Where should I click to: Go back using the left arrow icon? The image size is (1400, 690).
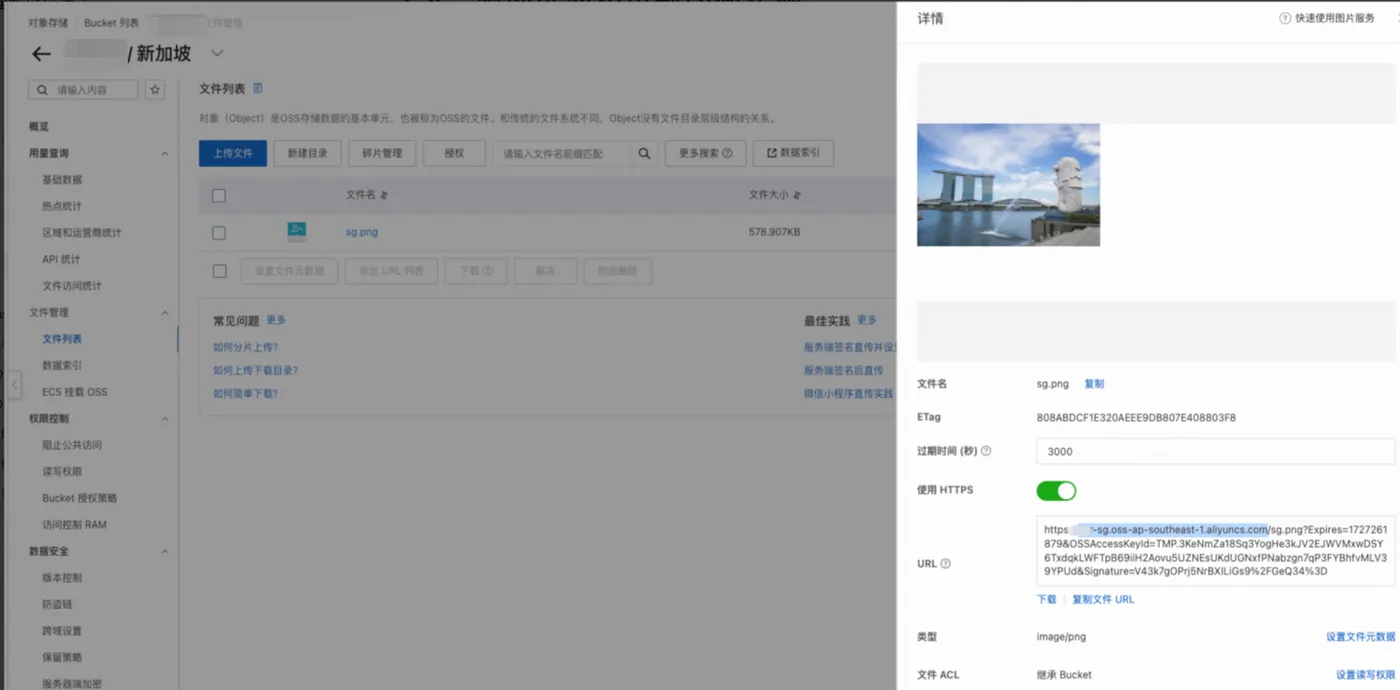(41, 54)
